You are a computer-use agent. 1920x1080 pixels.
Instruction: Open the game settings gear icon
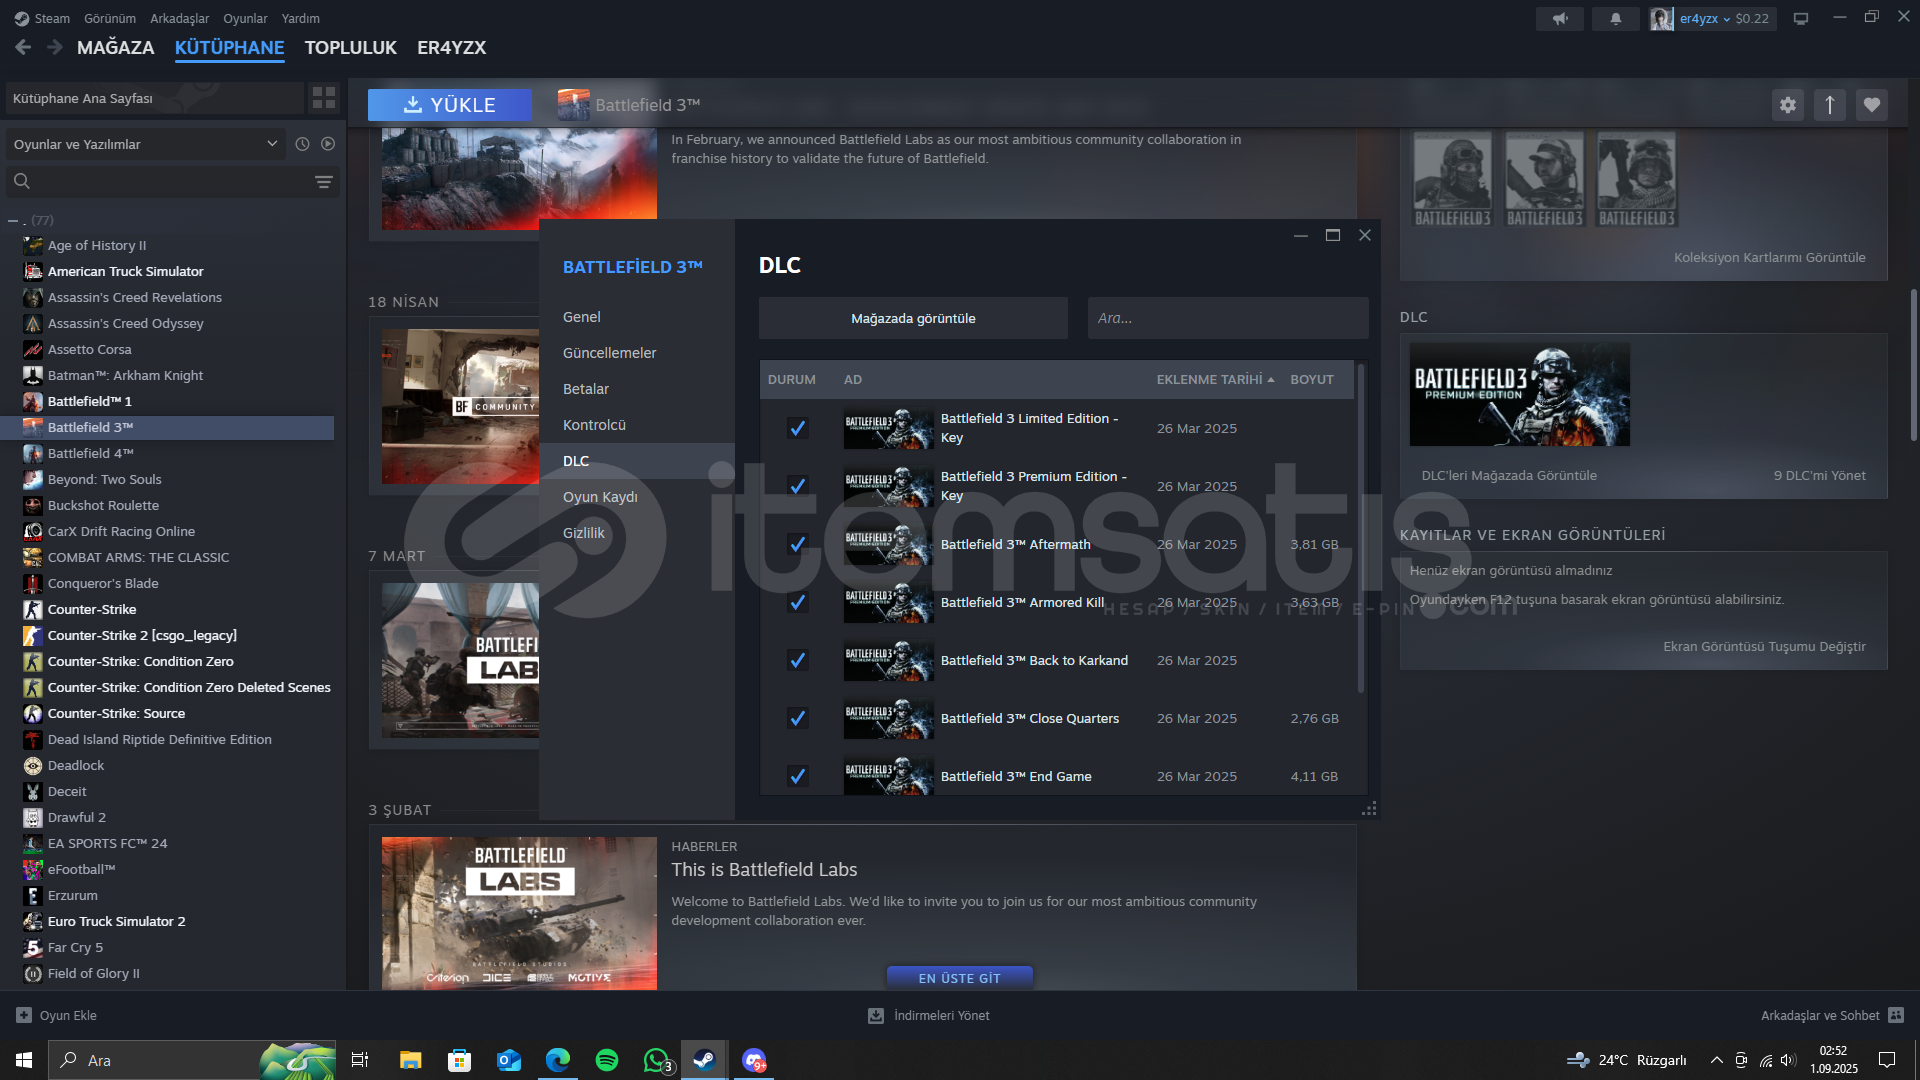click(1788, 105)
